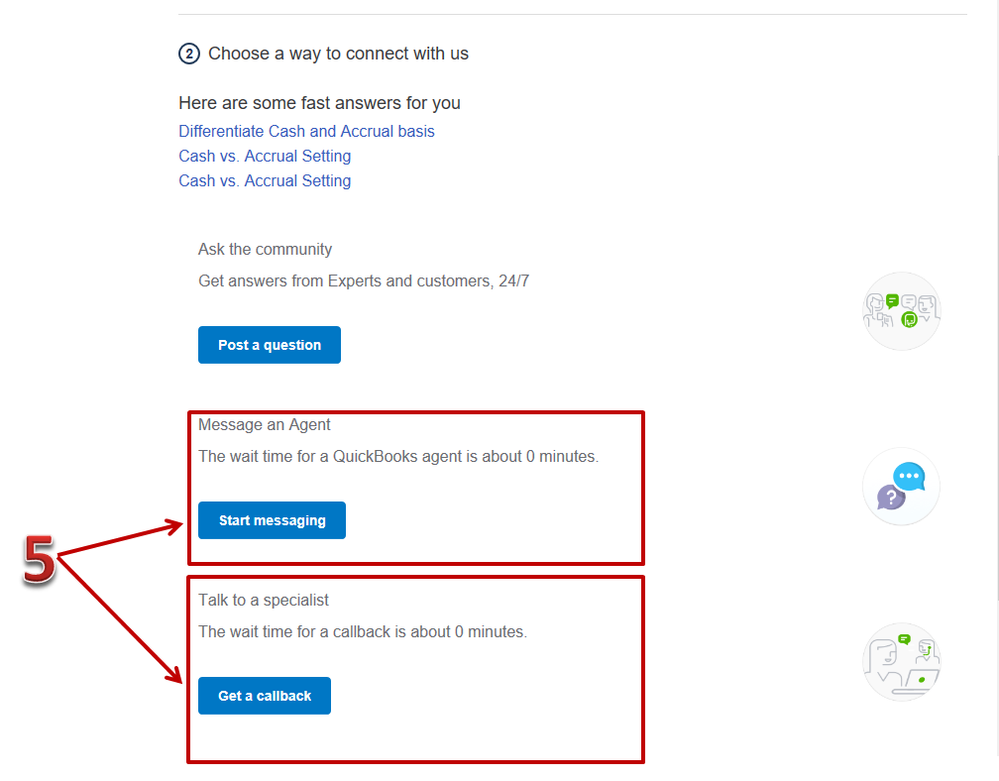Click the Post a question button

click(270, 345)
